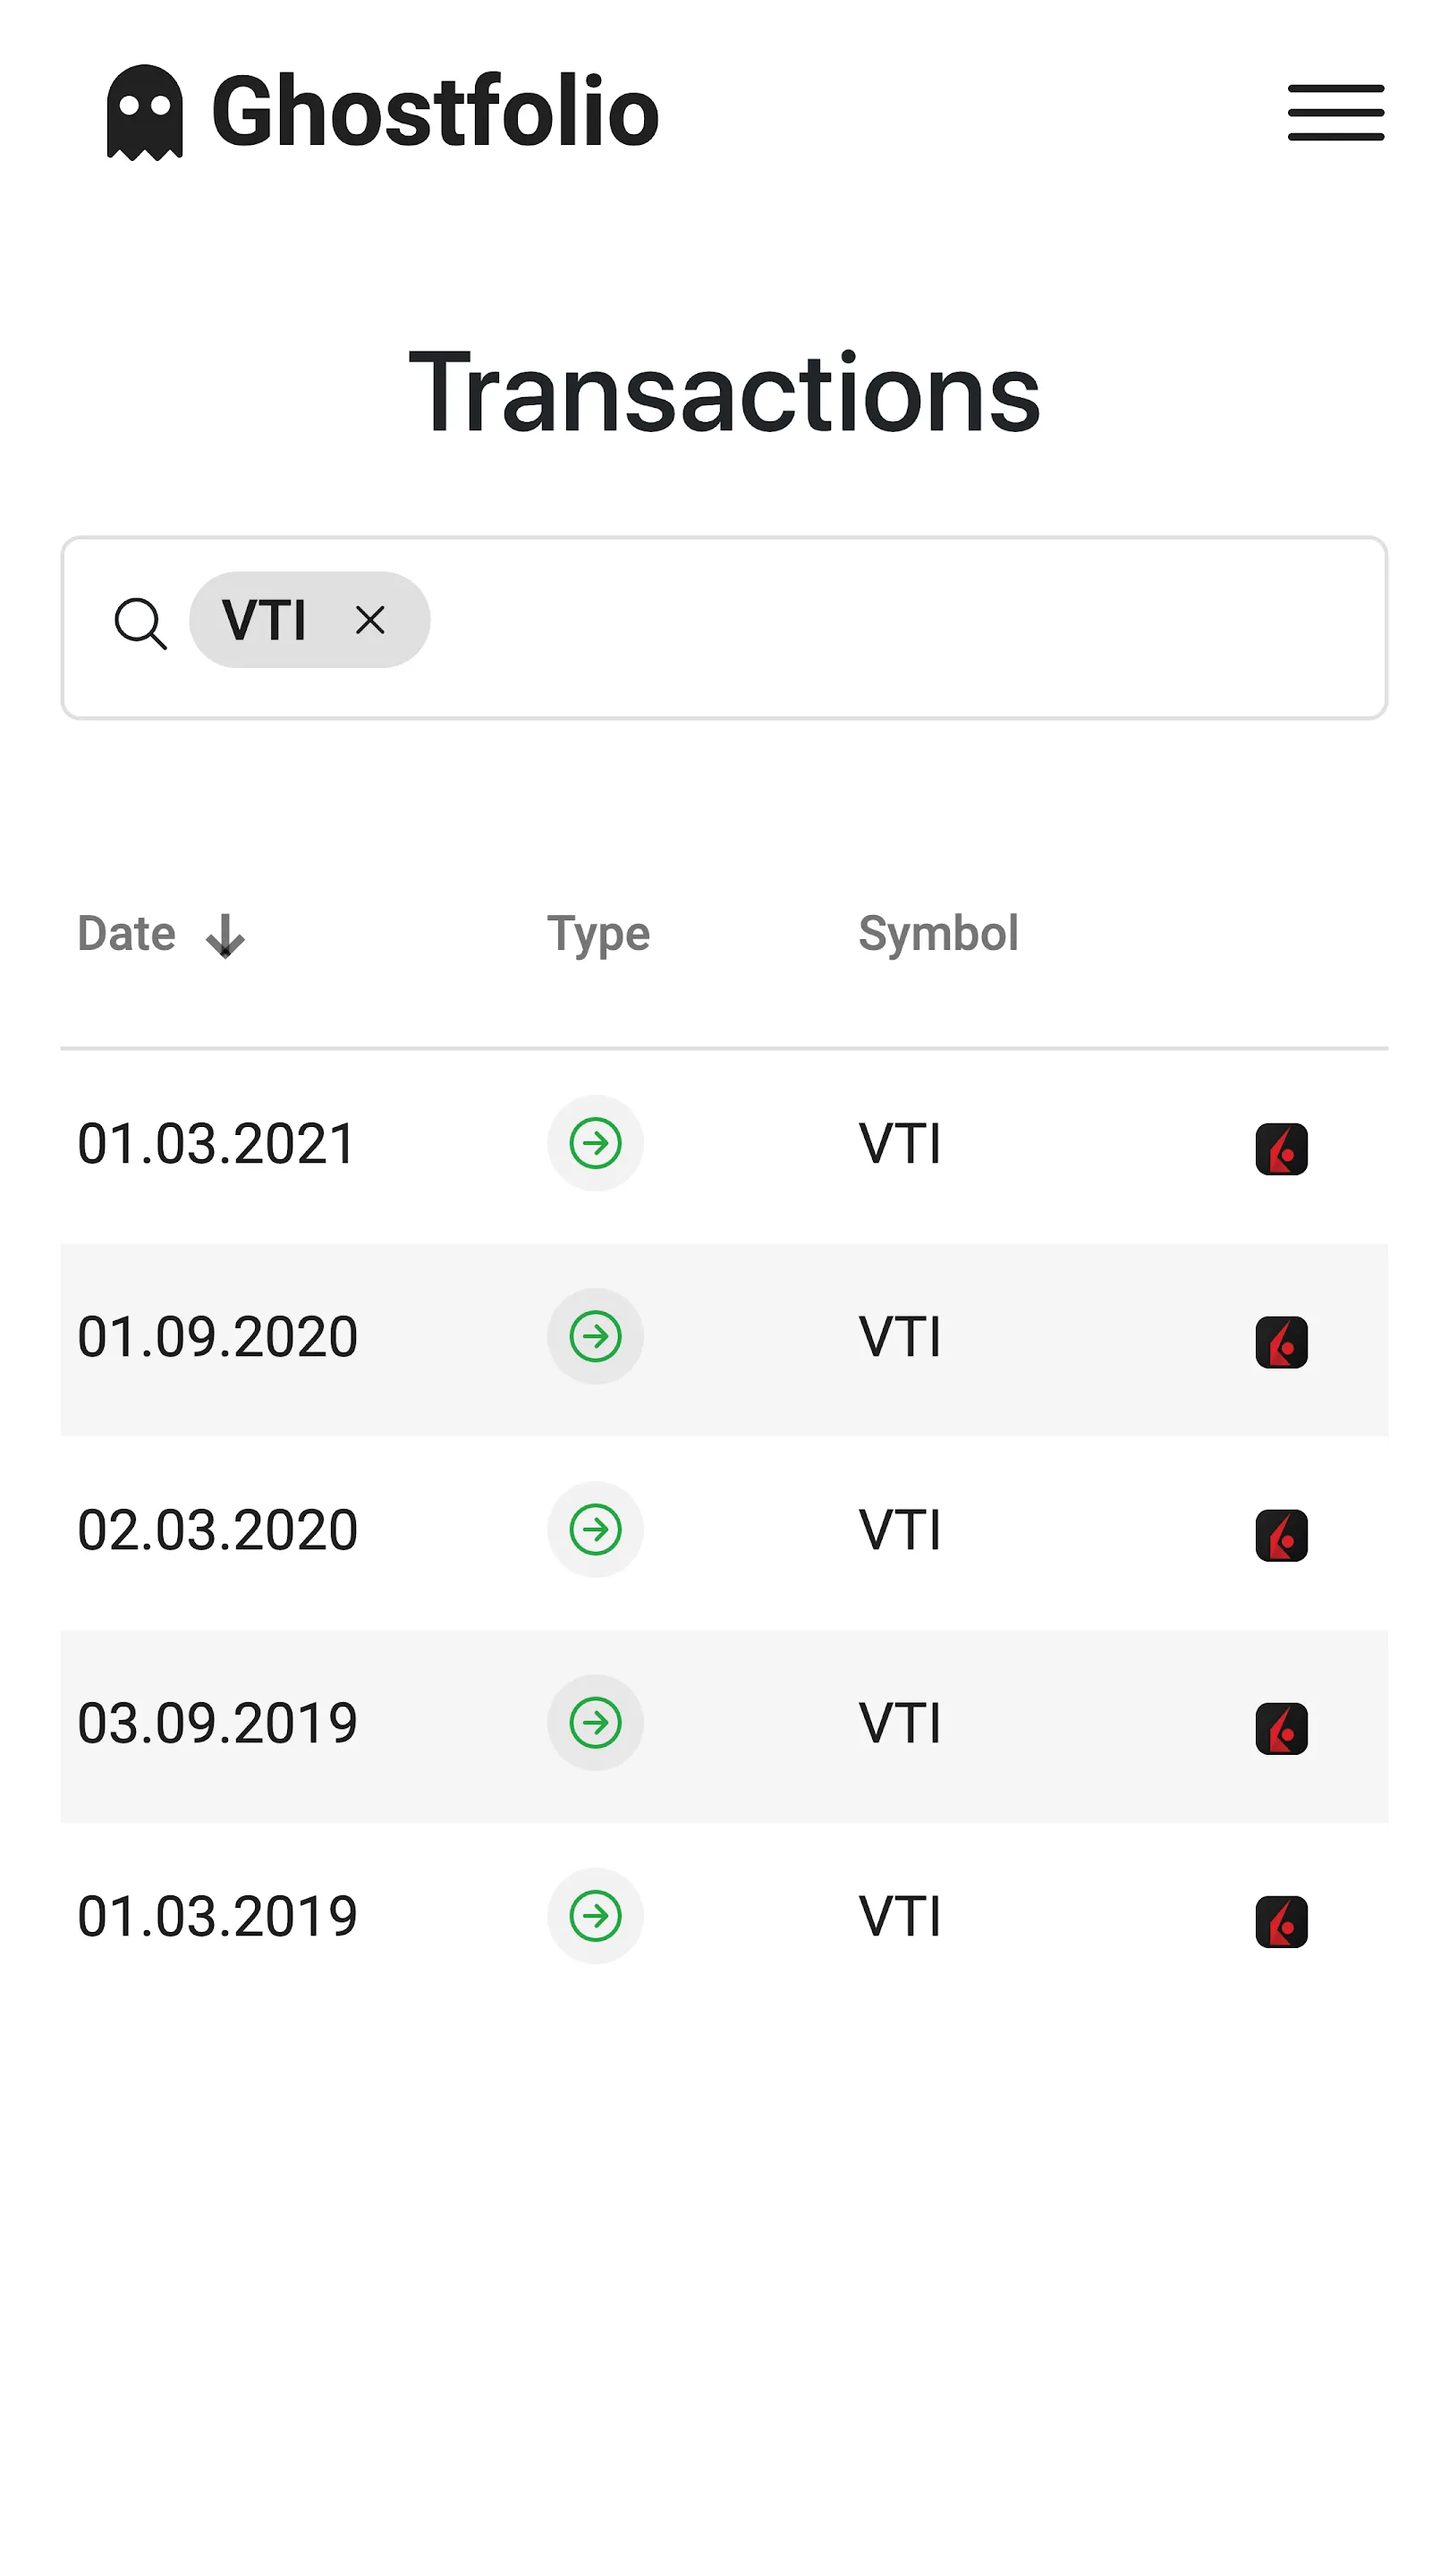Click the VTI chip label in search

tap(264, 620)
